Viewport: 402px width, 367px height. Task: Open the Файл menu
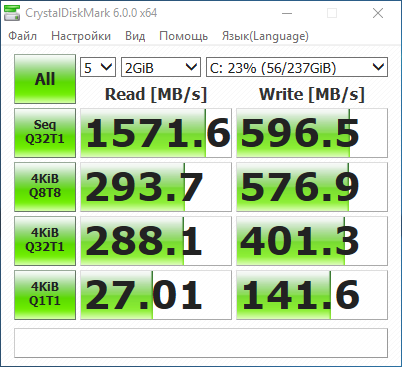(x=23, y=36)
